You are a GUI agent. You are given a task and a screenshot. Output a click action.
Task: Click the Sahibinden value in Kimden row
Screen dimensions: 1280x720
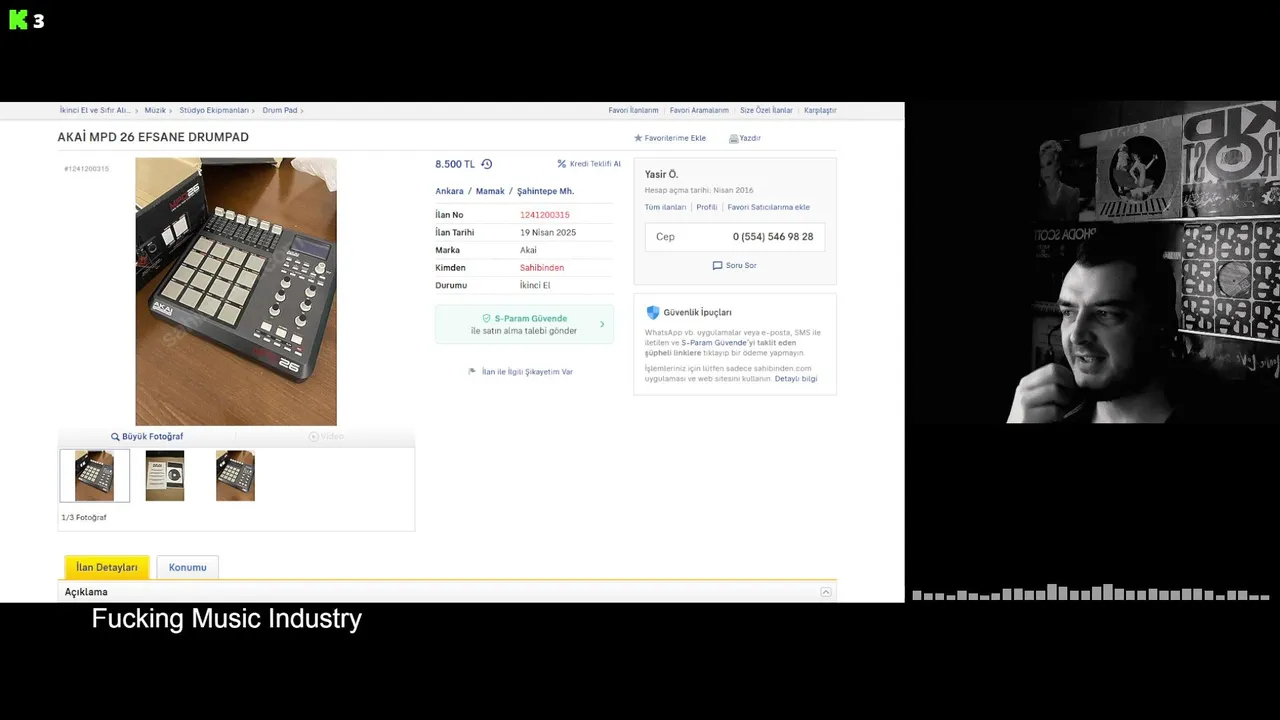pyautogui.click(x=542, y=268)
